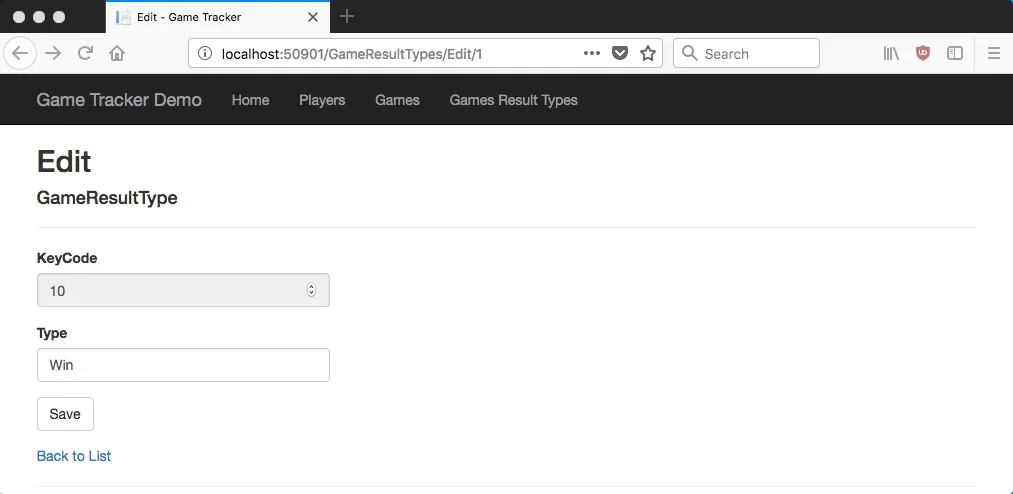Open the Games nav item

coord(397,100)
